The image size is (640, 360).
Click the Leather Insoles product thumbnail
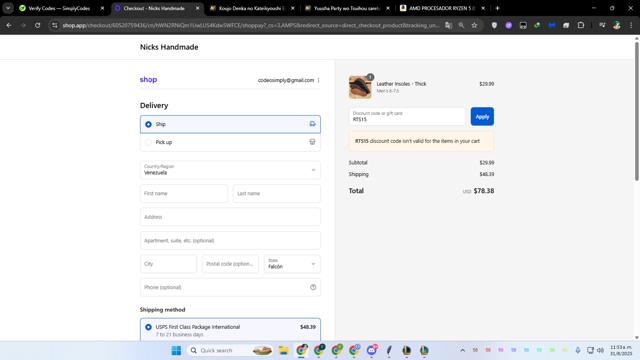click(360, 87)
